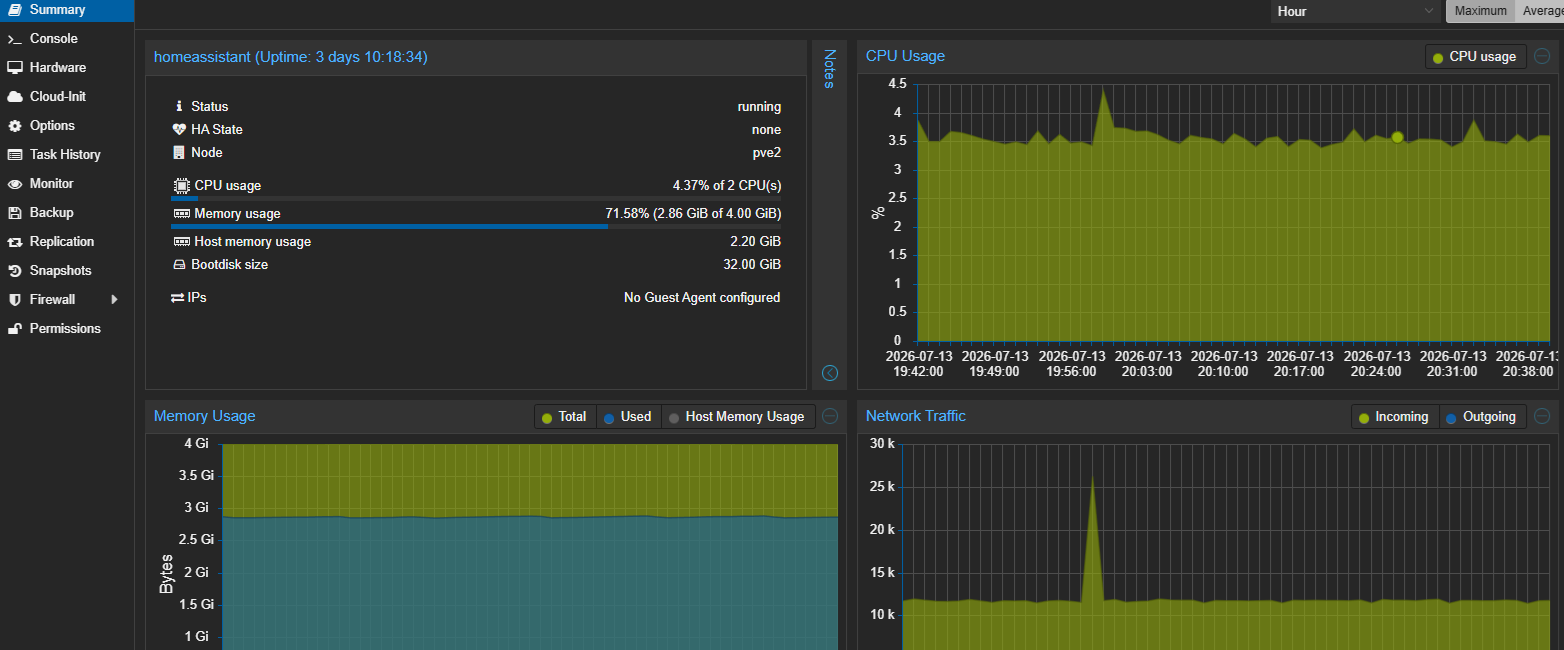1564x650 pixels.
Task: Click the '2026-07-13 20:03:00' axis label
Action: point(1148,364)
